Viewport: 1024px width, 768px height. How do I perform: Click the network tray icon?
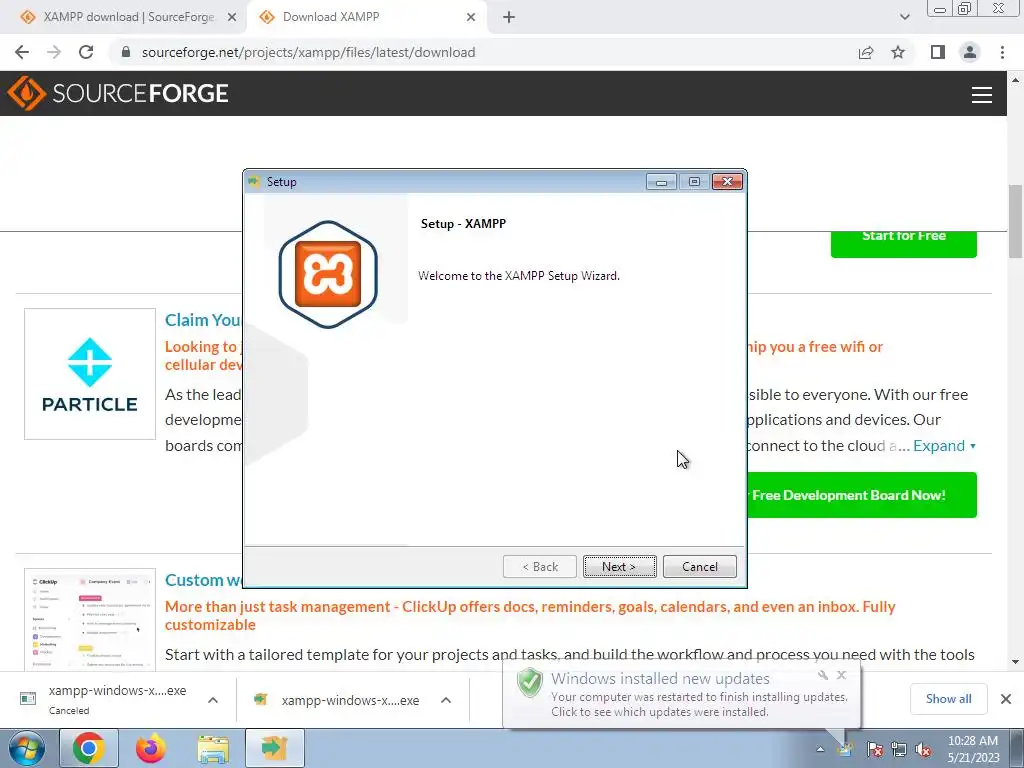[x=899, y=750]
